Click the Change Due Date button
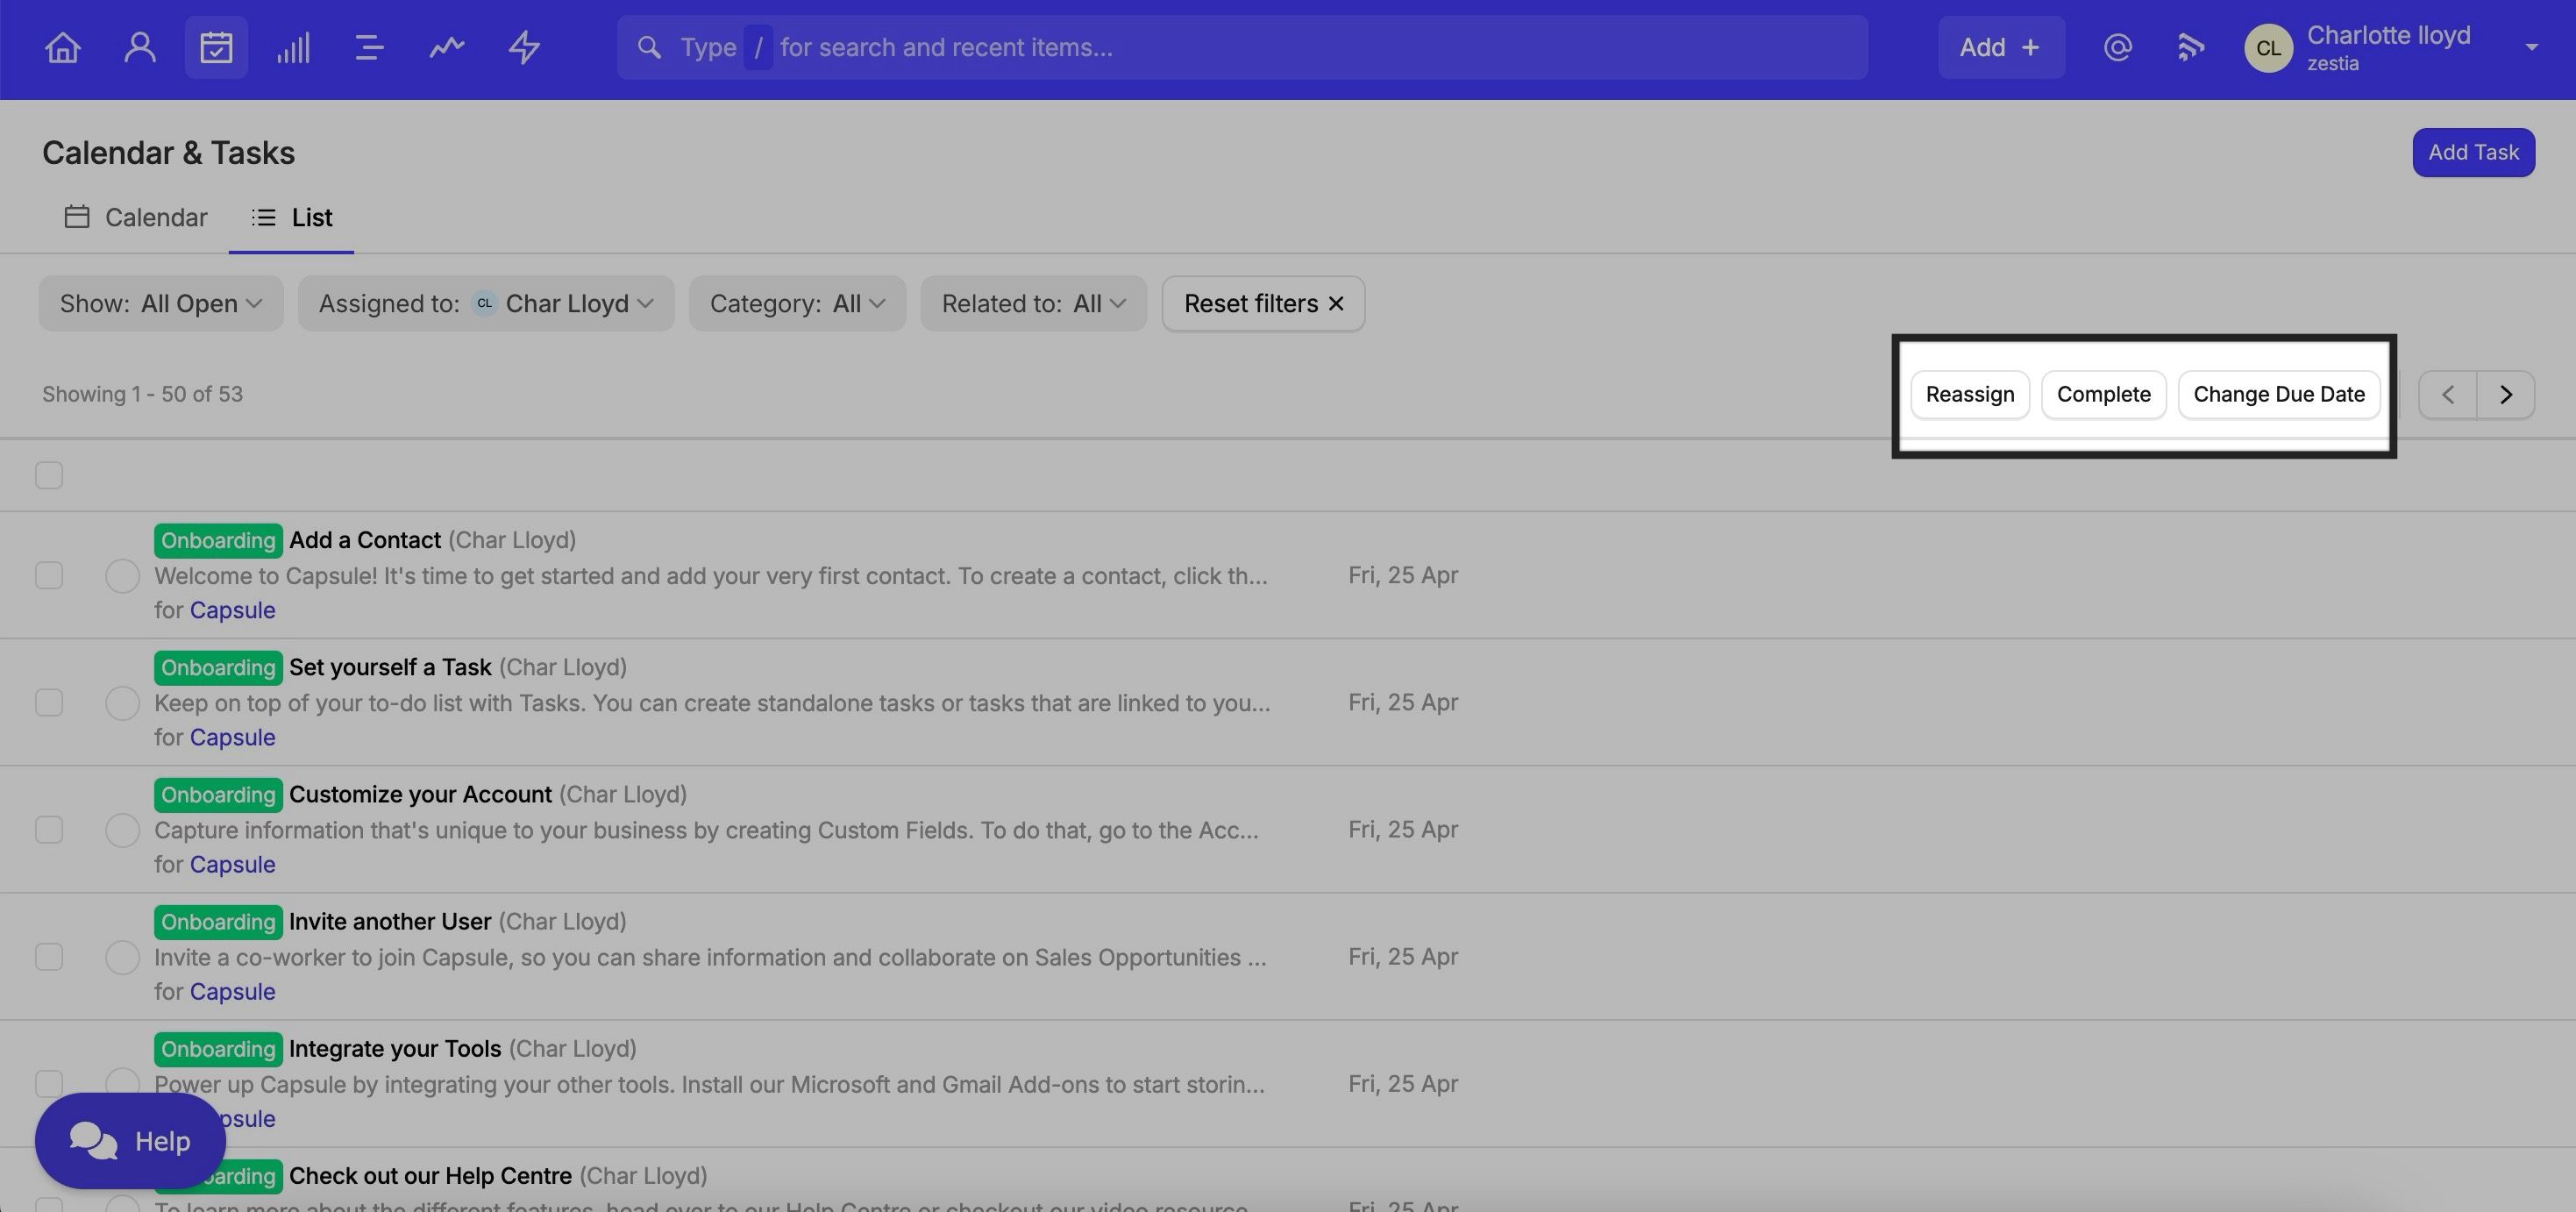The image size is (2576, 1212). [x=2279, y=395]
